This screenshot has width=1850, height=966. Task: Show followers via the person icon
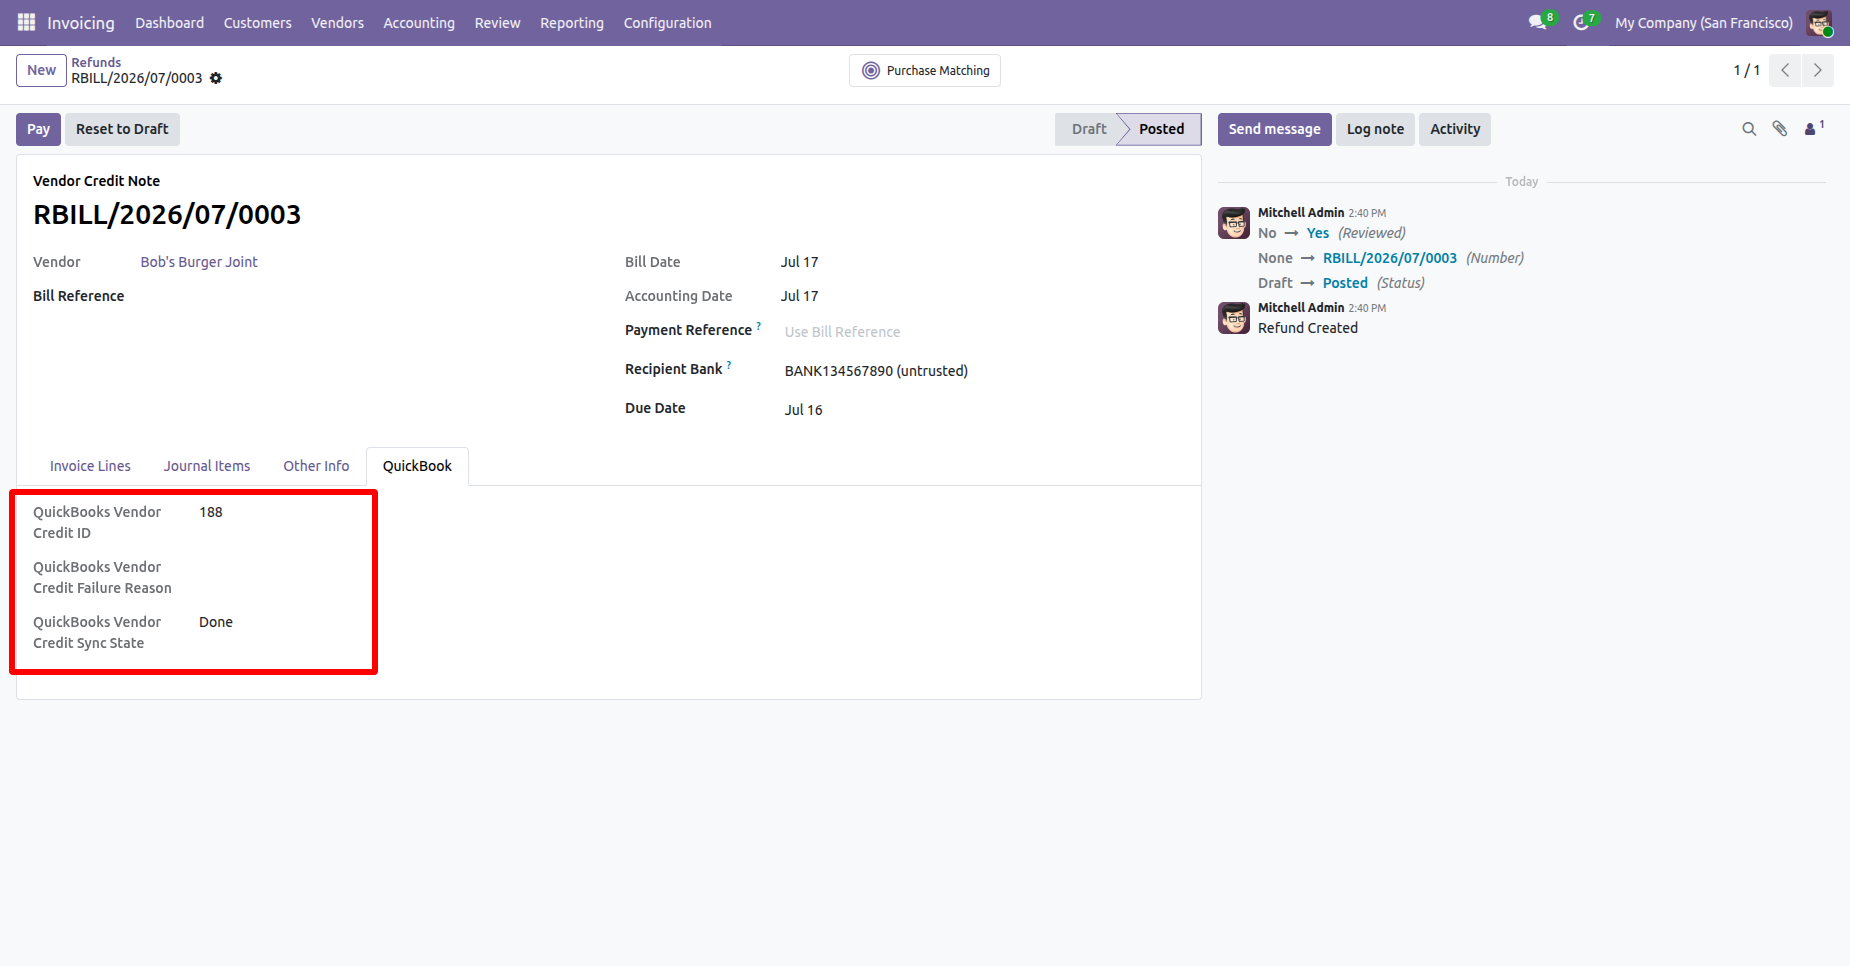pos(1812,129)
